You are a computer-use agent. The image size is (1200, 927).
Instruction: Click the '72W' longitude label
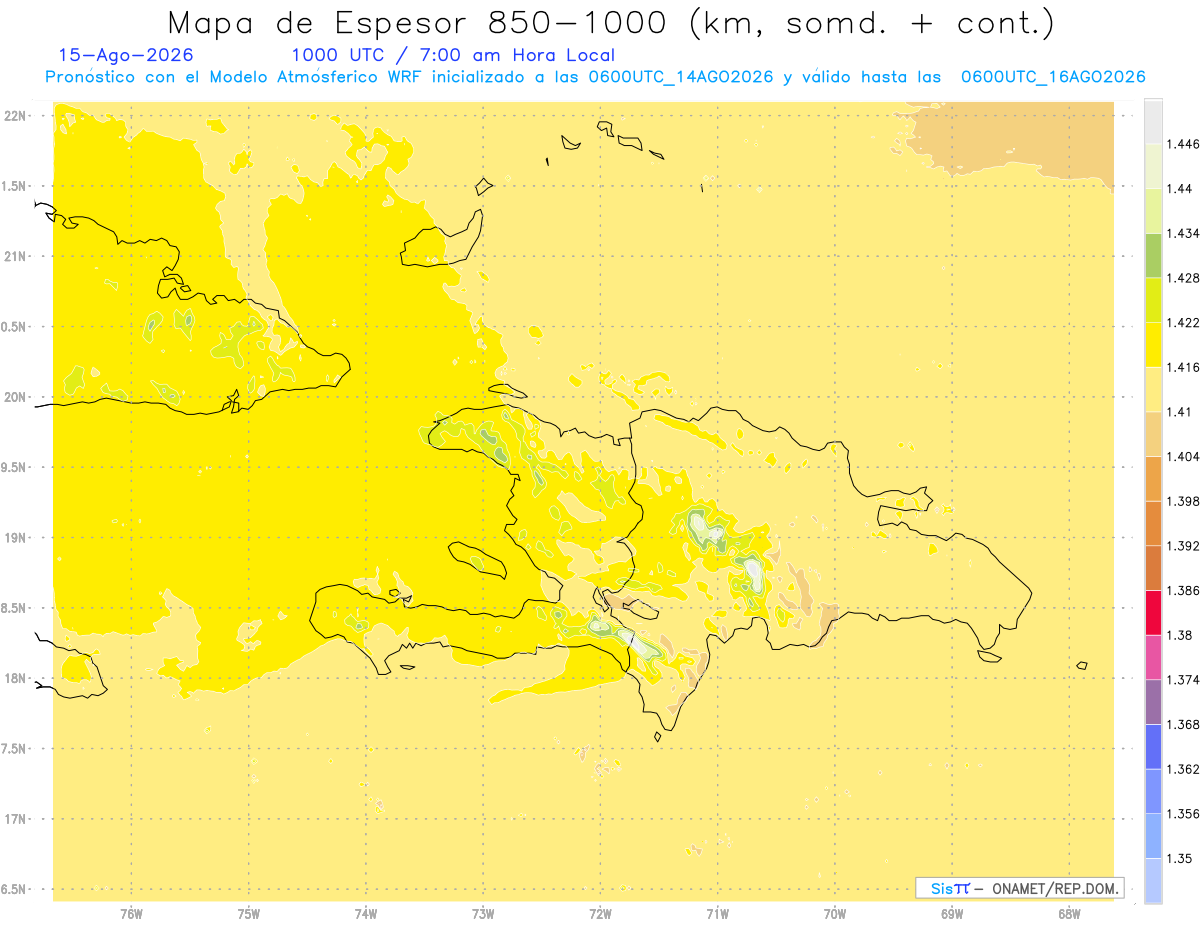600,914
